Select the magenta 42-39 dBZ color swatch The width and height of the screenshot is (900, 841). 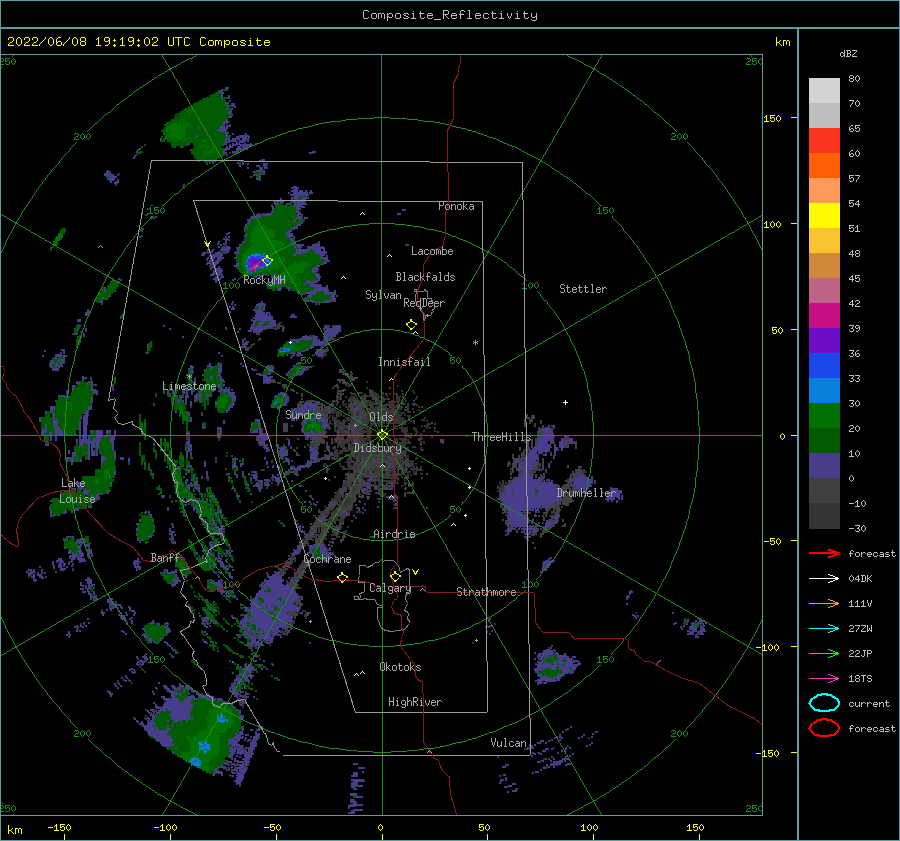[x=824, y=316]
